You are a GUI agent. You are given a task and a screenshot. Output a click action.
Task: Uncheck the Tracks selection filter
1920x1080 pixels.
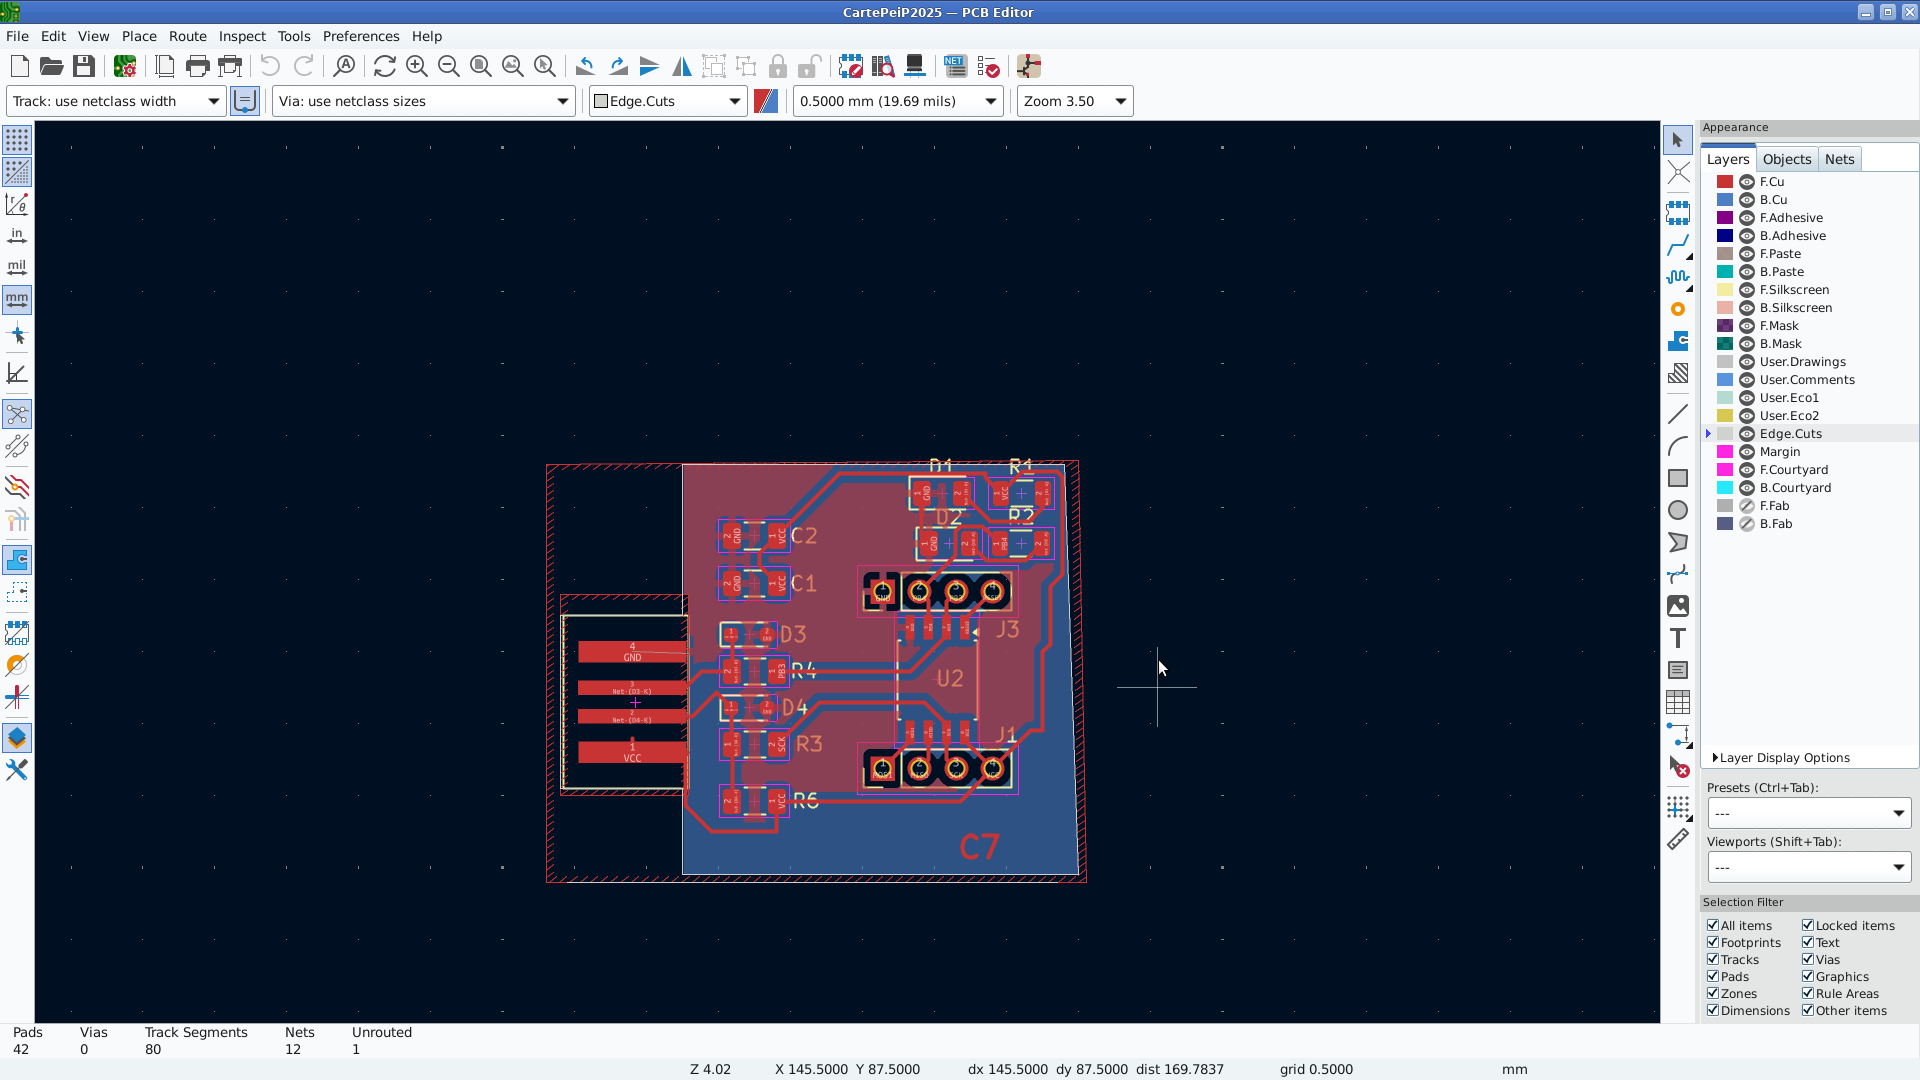(x=1713, y=960)
